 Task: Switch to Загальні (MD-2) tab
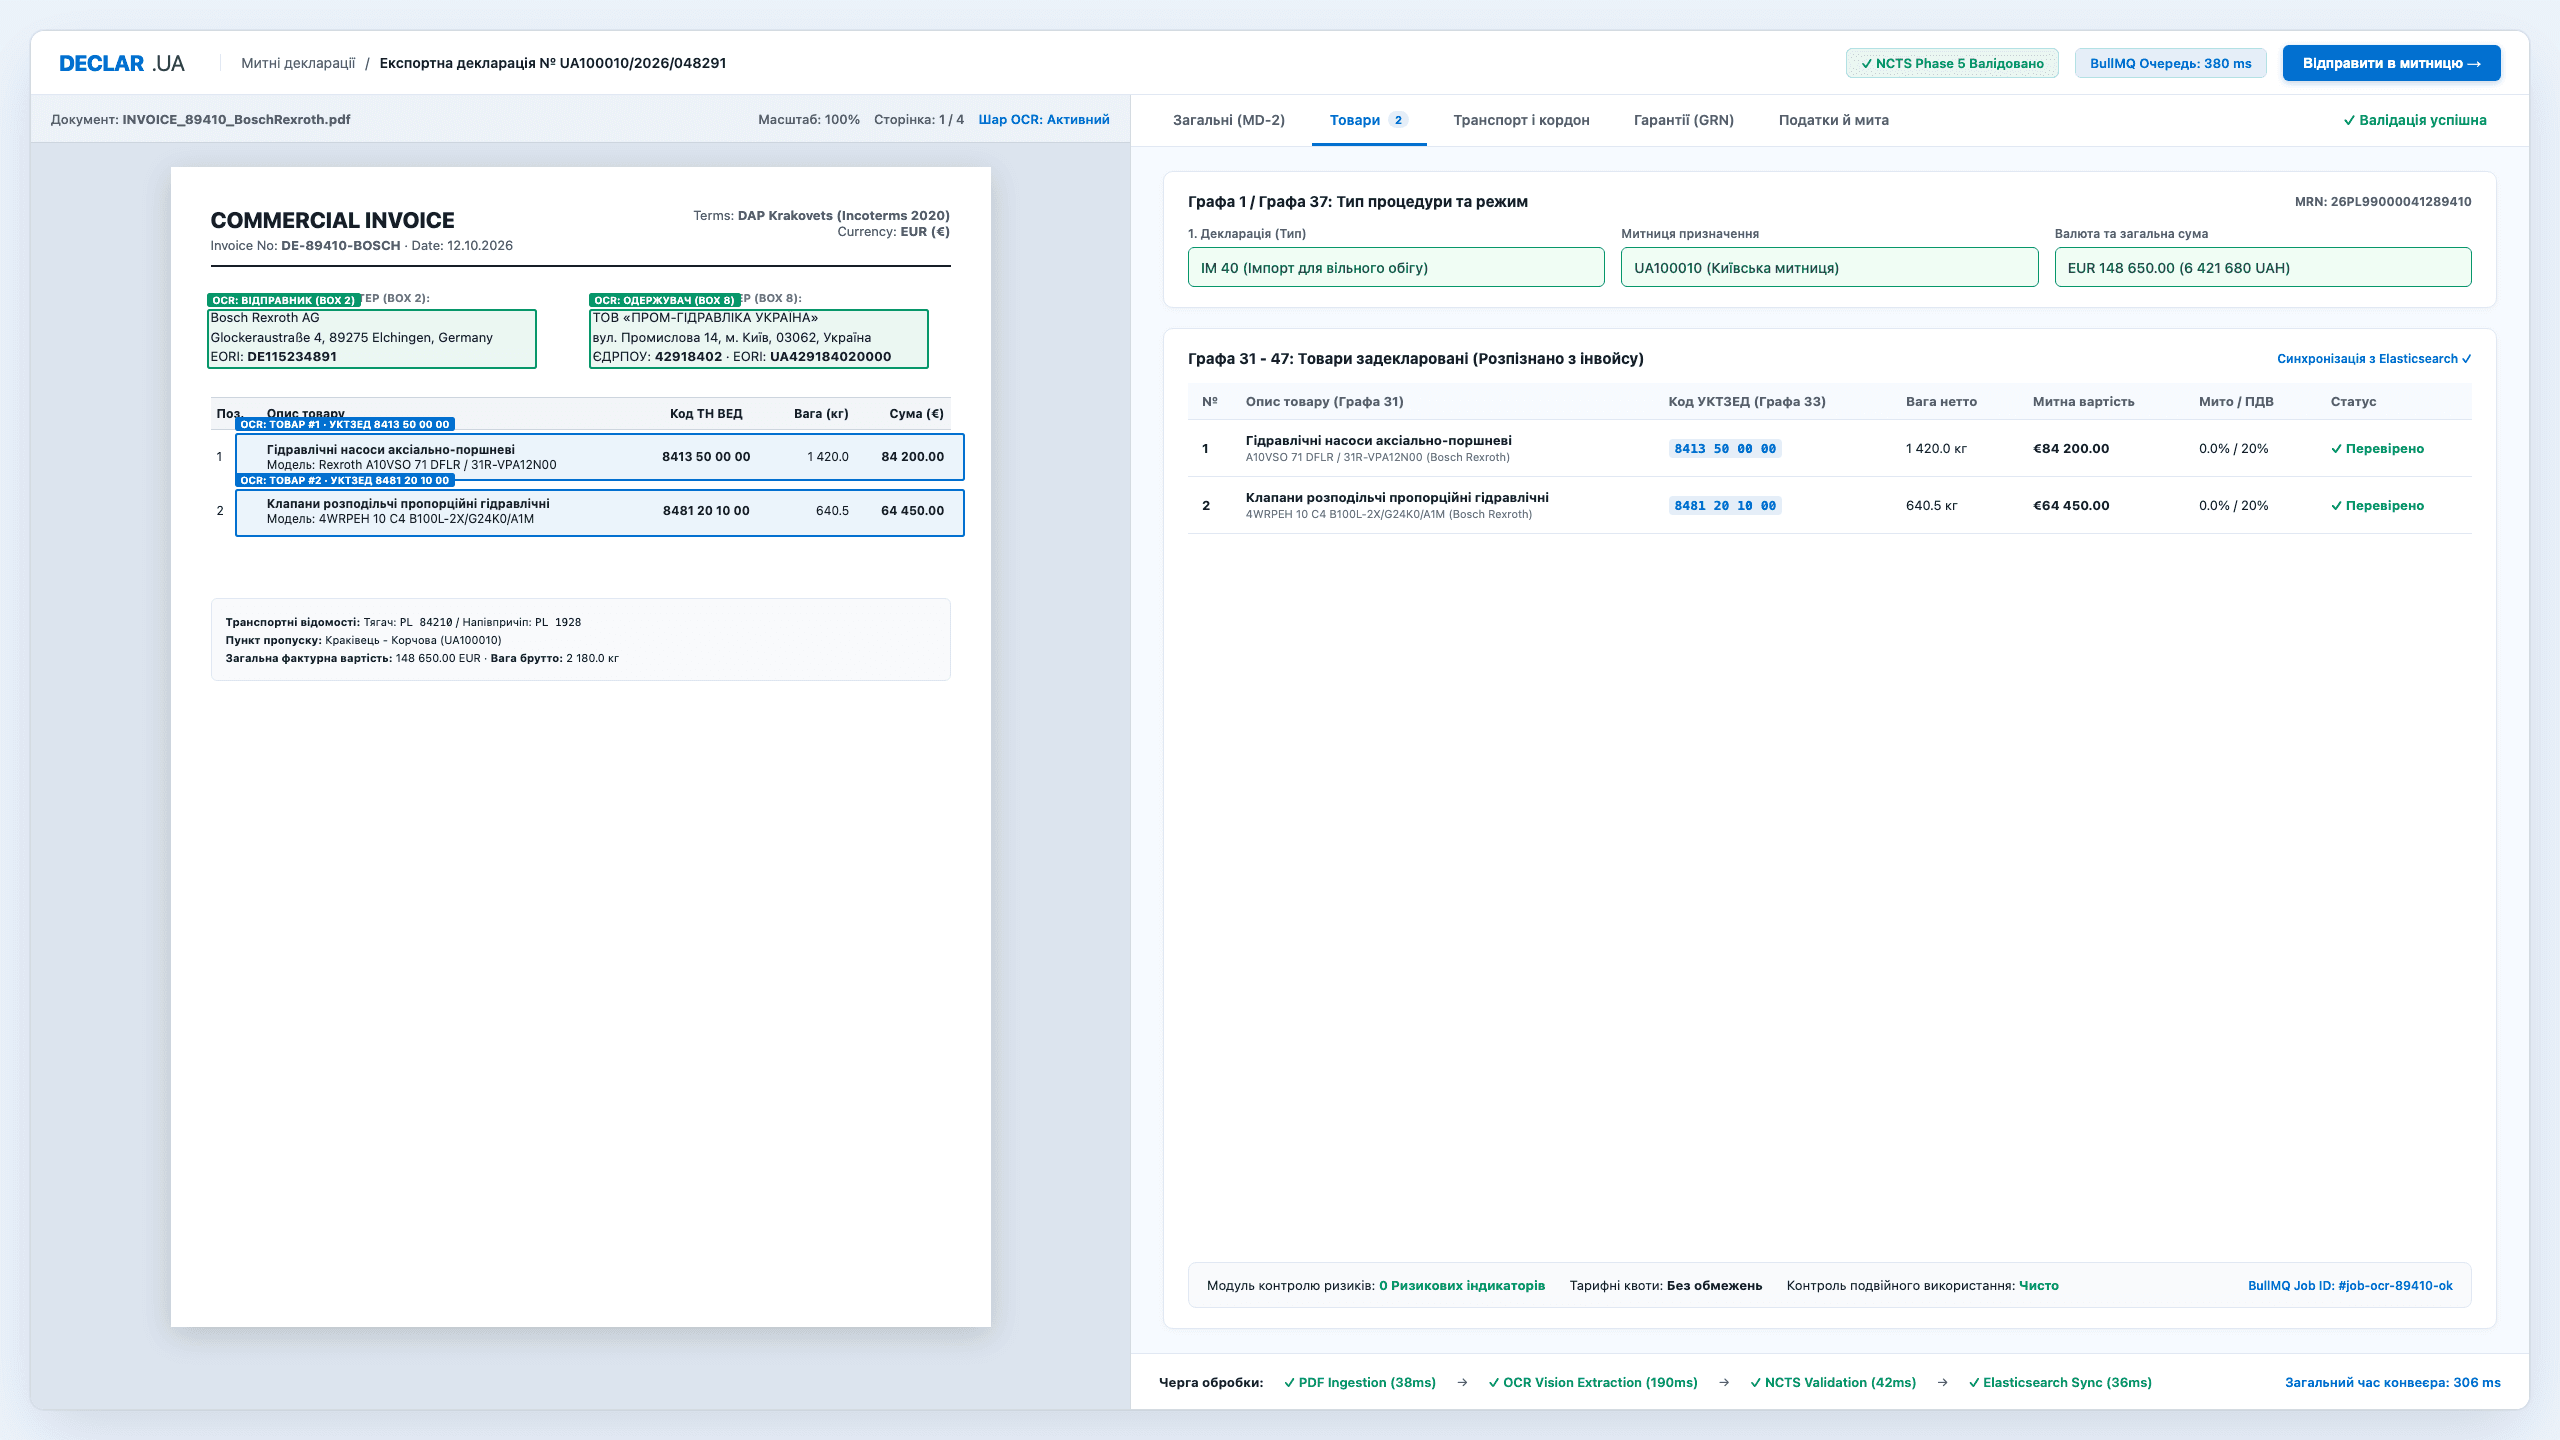pos(1229,120)
